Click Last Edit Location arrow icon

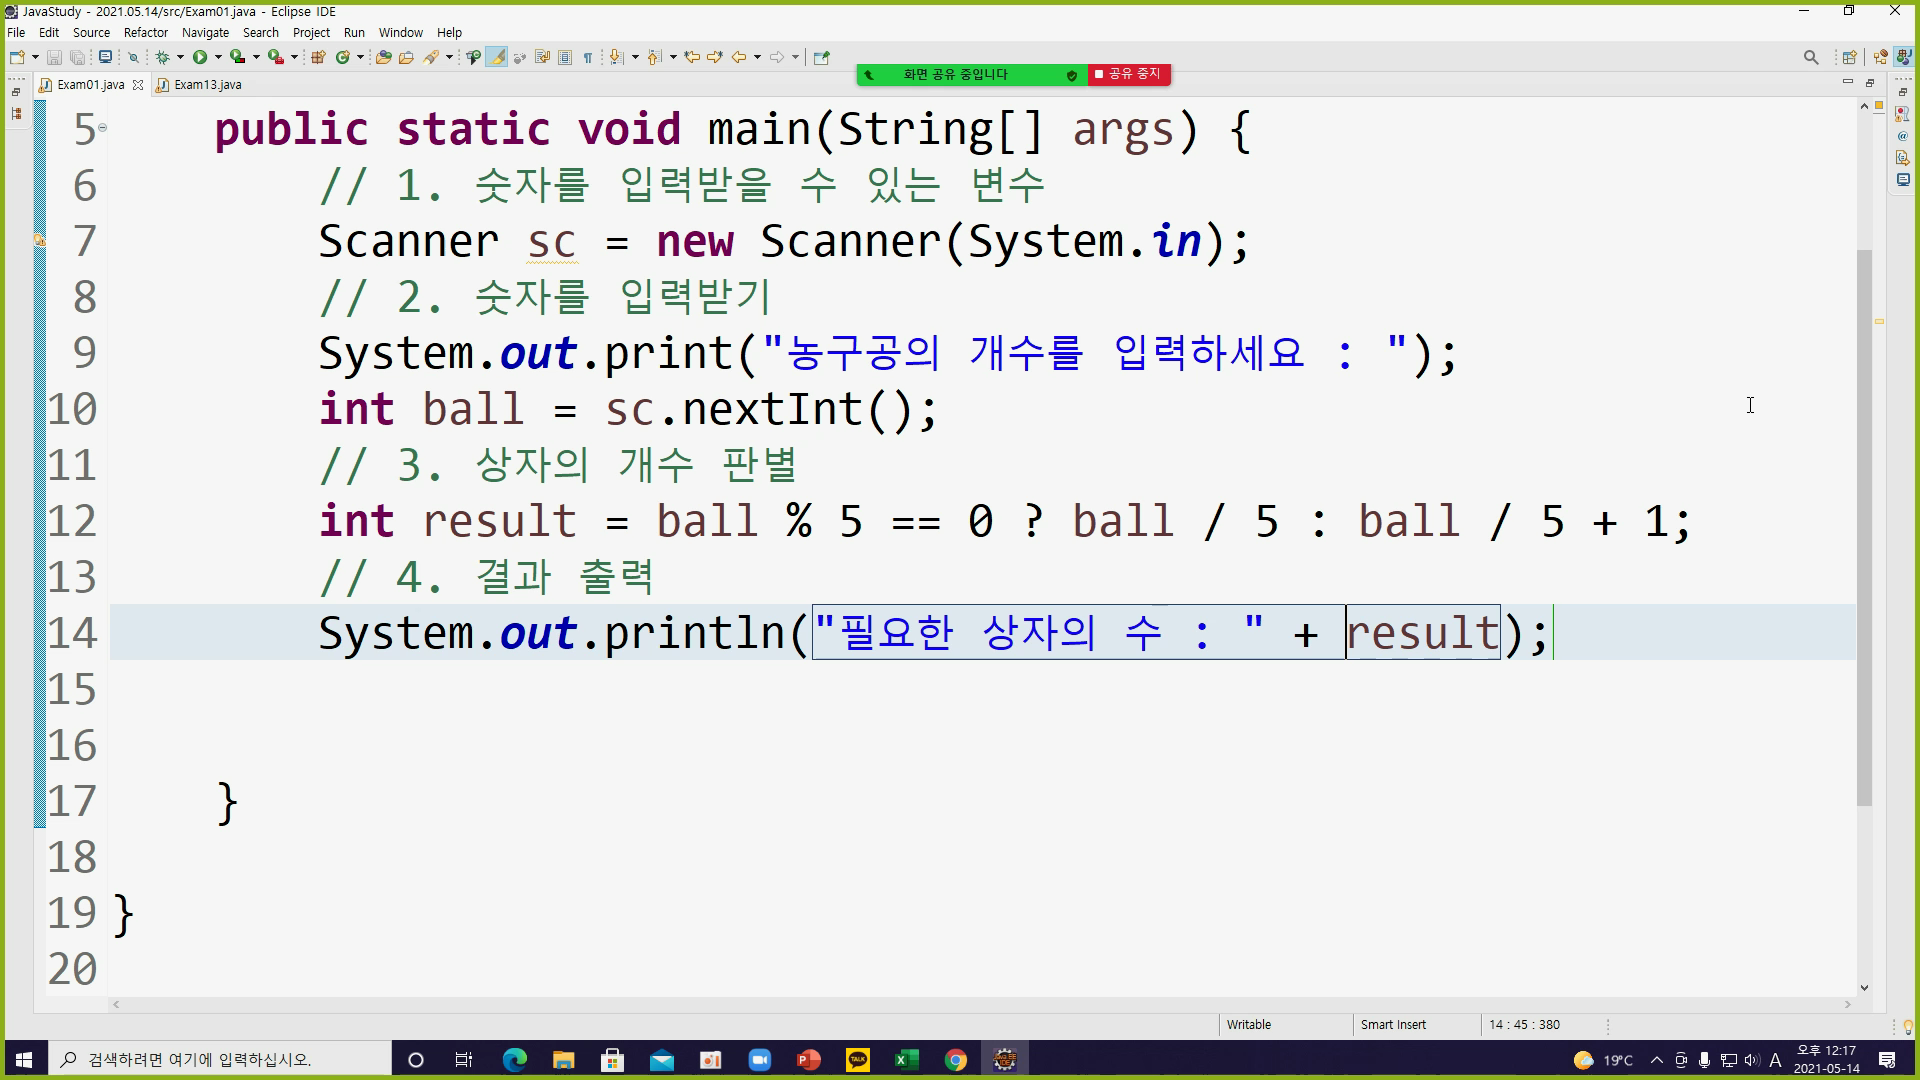pyautogui.click(x=691, y=57)
